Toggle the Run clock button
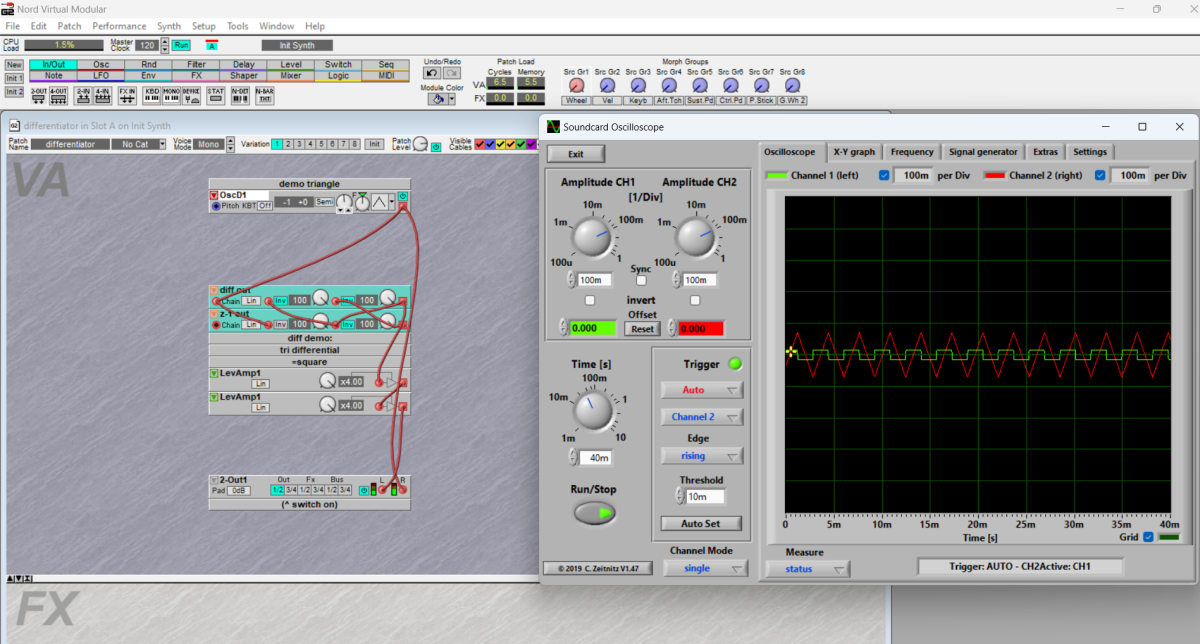This screenshot has width=1200, height=644. pyautogui.click(x=181, y=45)
